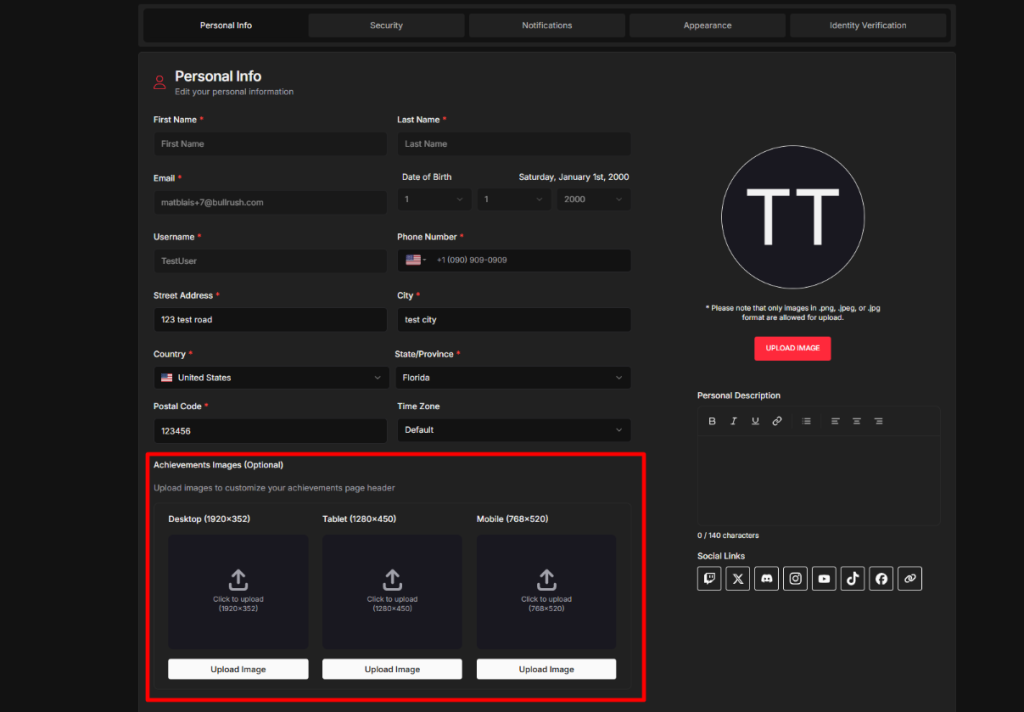Image resolution: width=1024 pixels, height=712 pixels.
Task: Expand the Time Zone Default dropdown
Action: pos(514,430)
